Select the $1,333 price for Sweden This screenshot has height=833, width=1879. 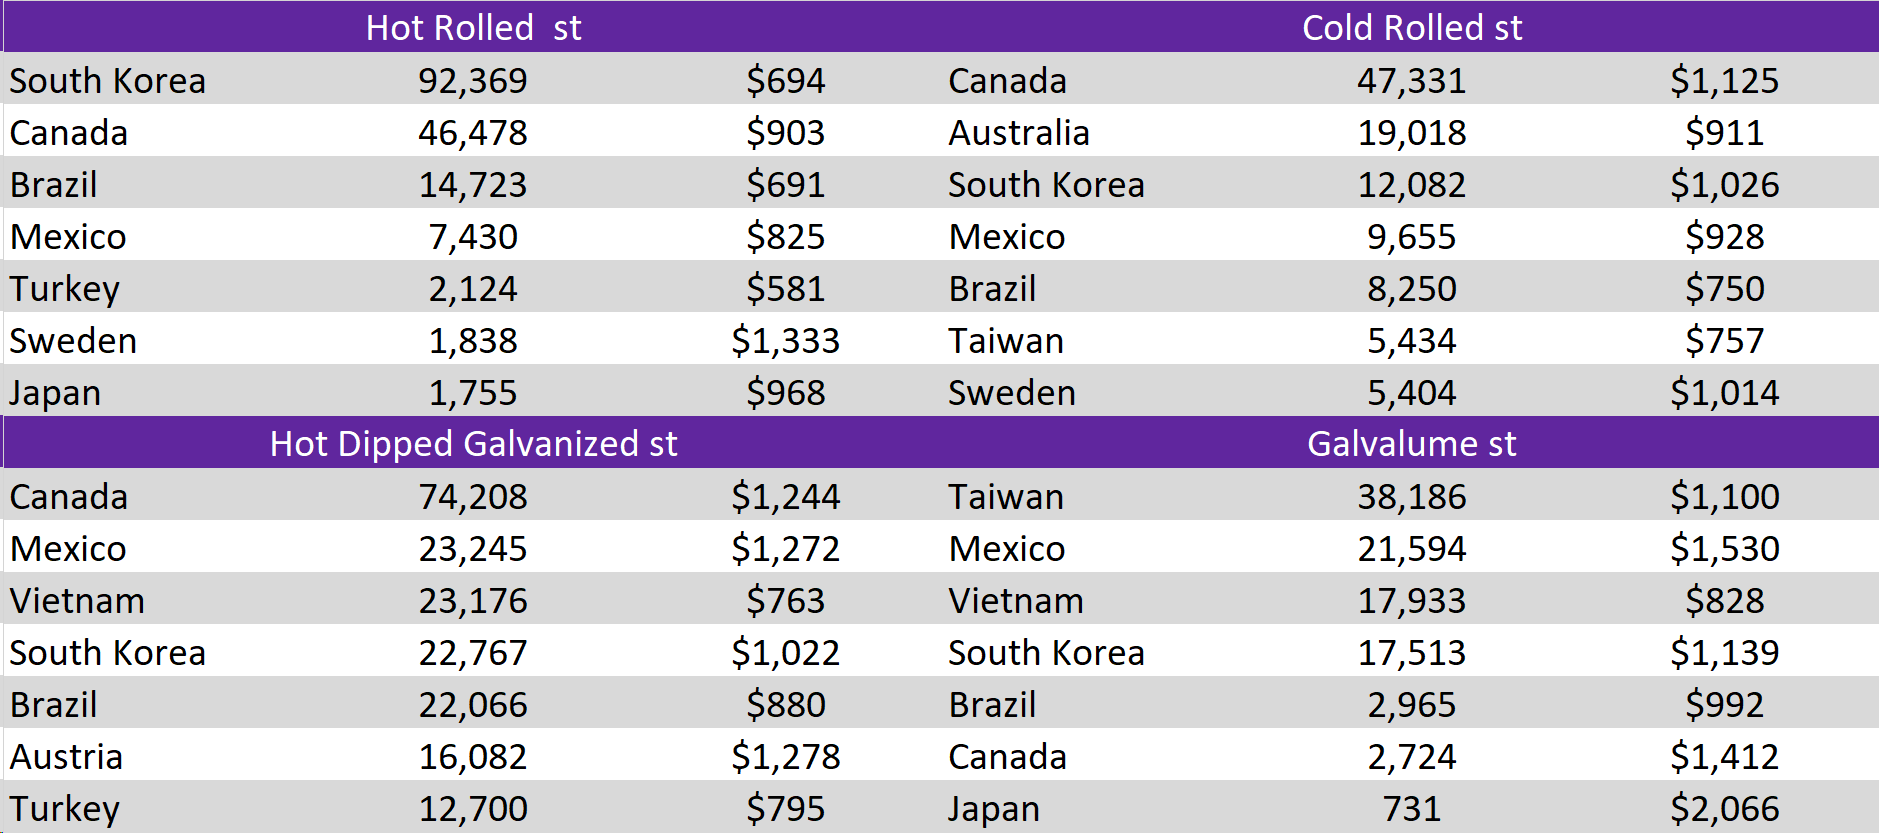coord(785,341)
